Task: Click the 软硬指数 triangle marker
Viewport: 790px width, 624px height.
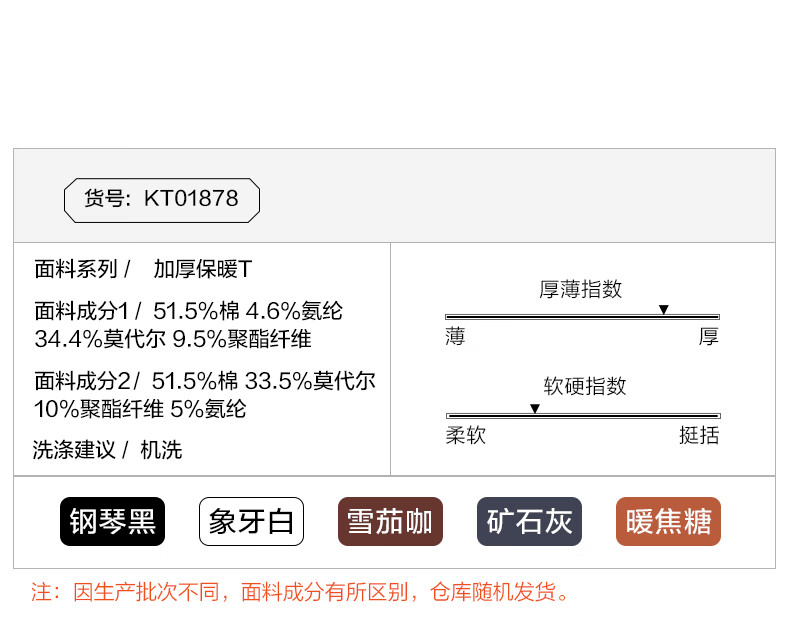Action: 535,409
